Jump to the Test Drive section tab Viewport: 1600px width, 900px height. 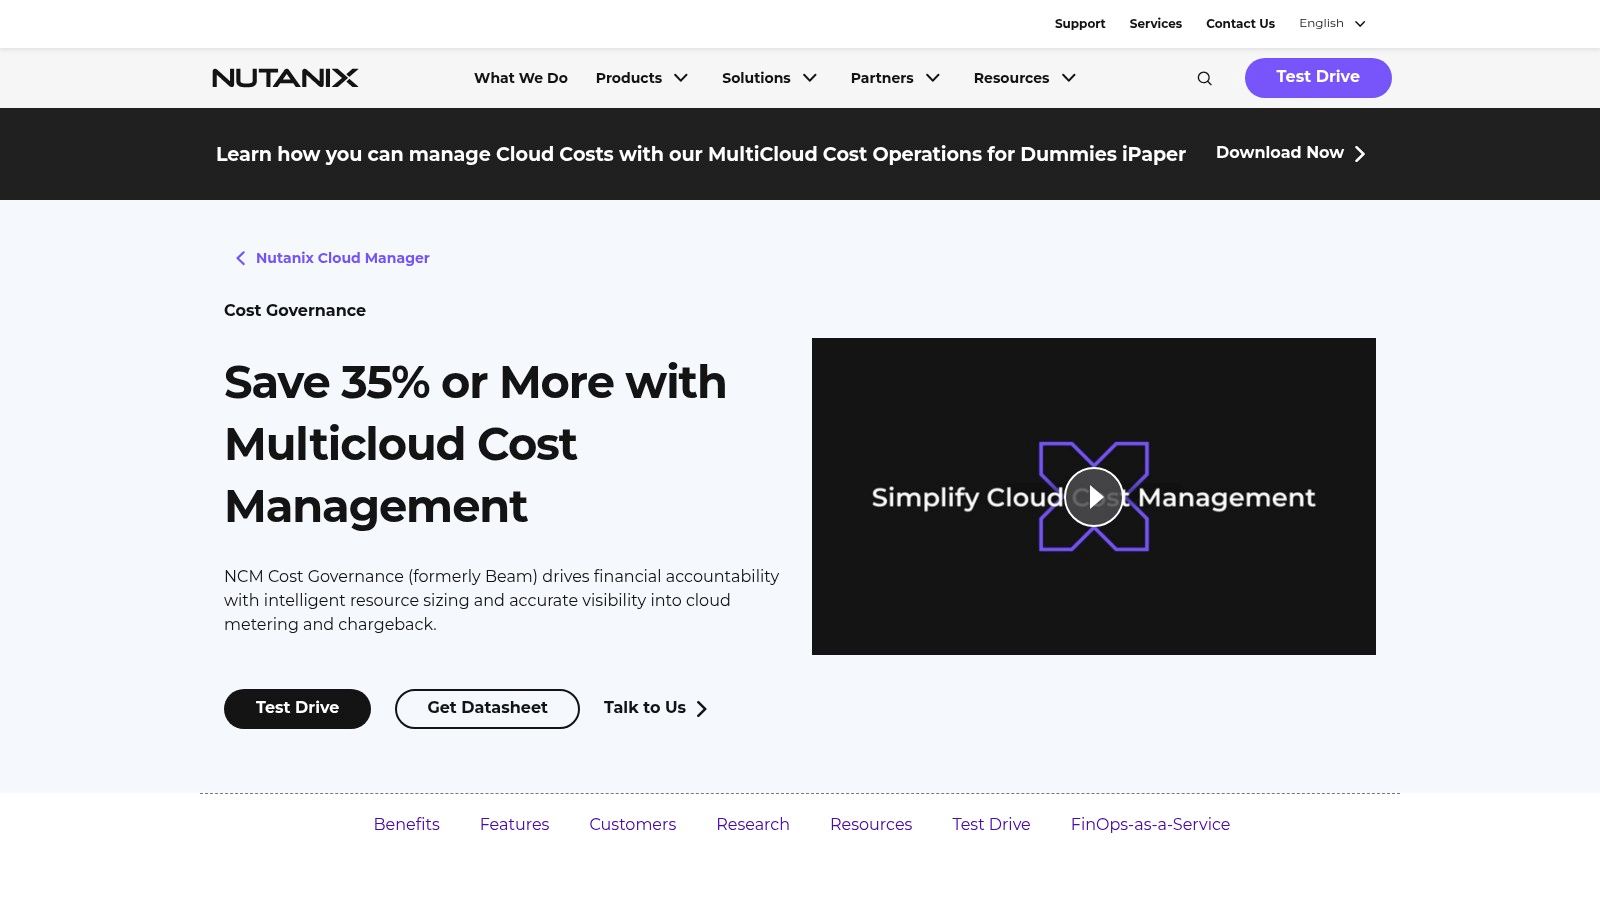pyautogui.click(x=991, y=824)
